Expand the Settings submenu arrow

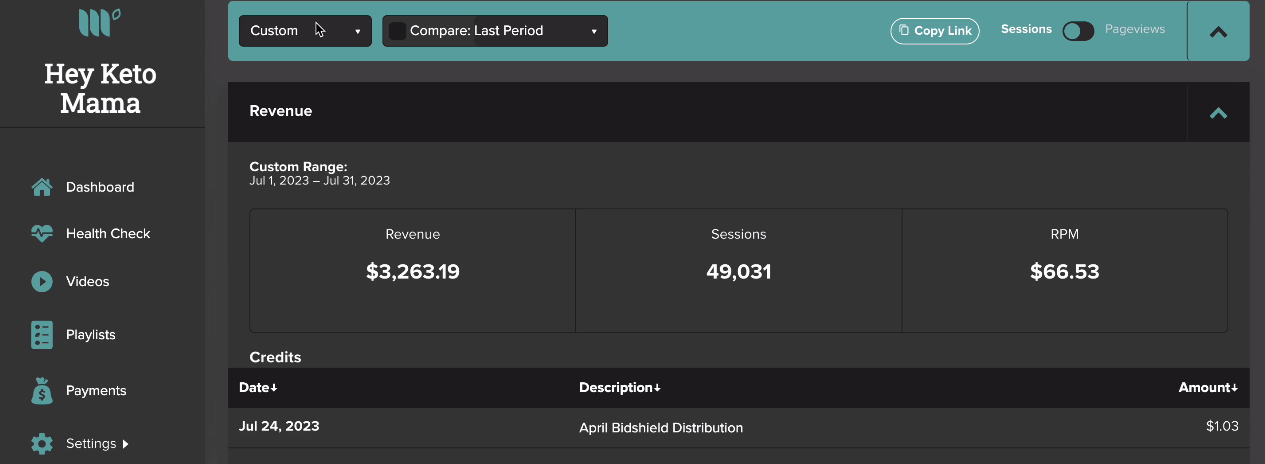tap(125, 444)
